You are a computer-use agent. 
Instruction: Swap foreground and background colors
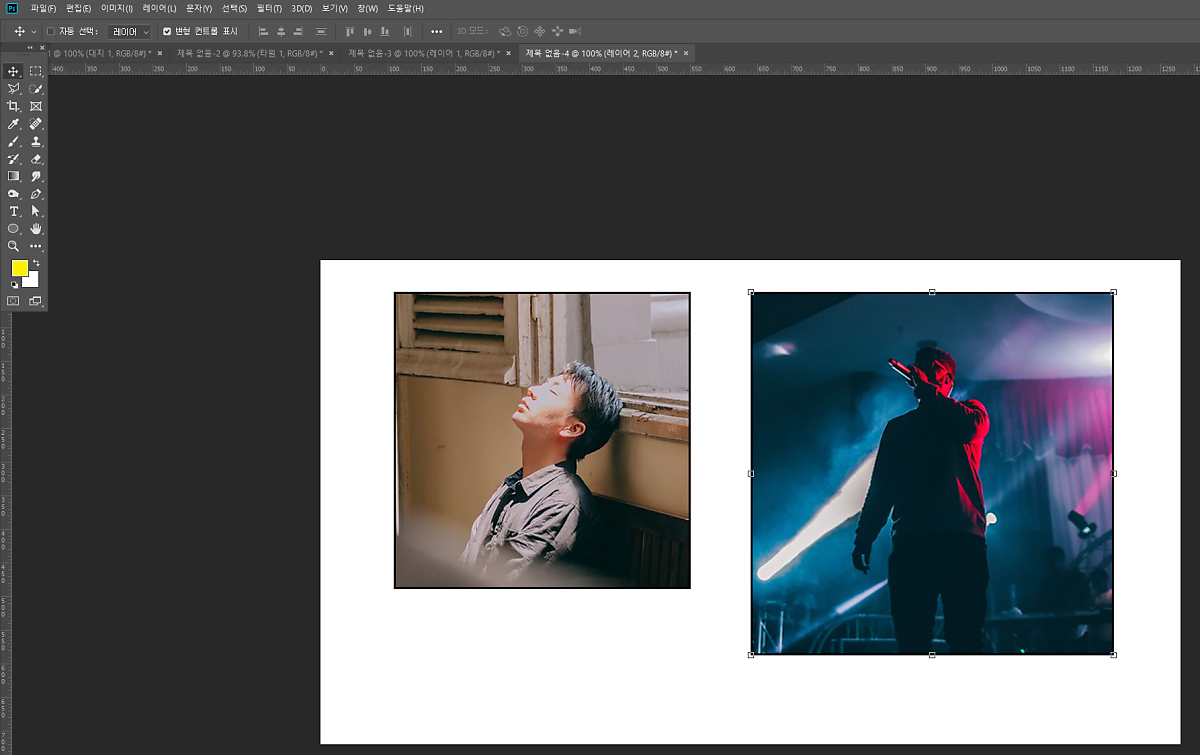click(36, 263)
